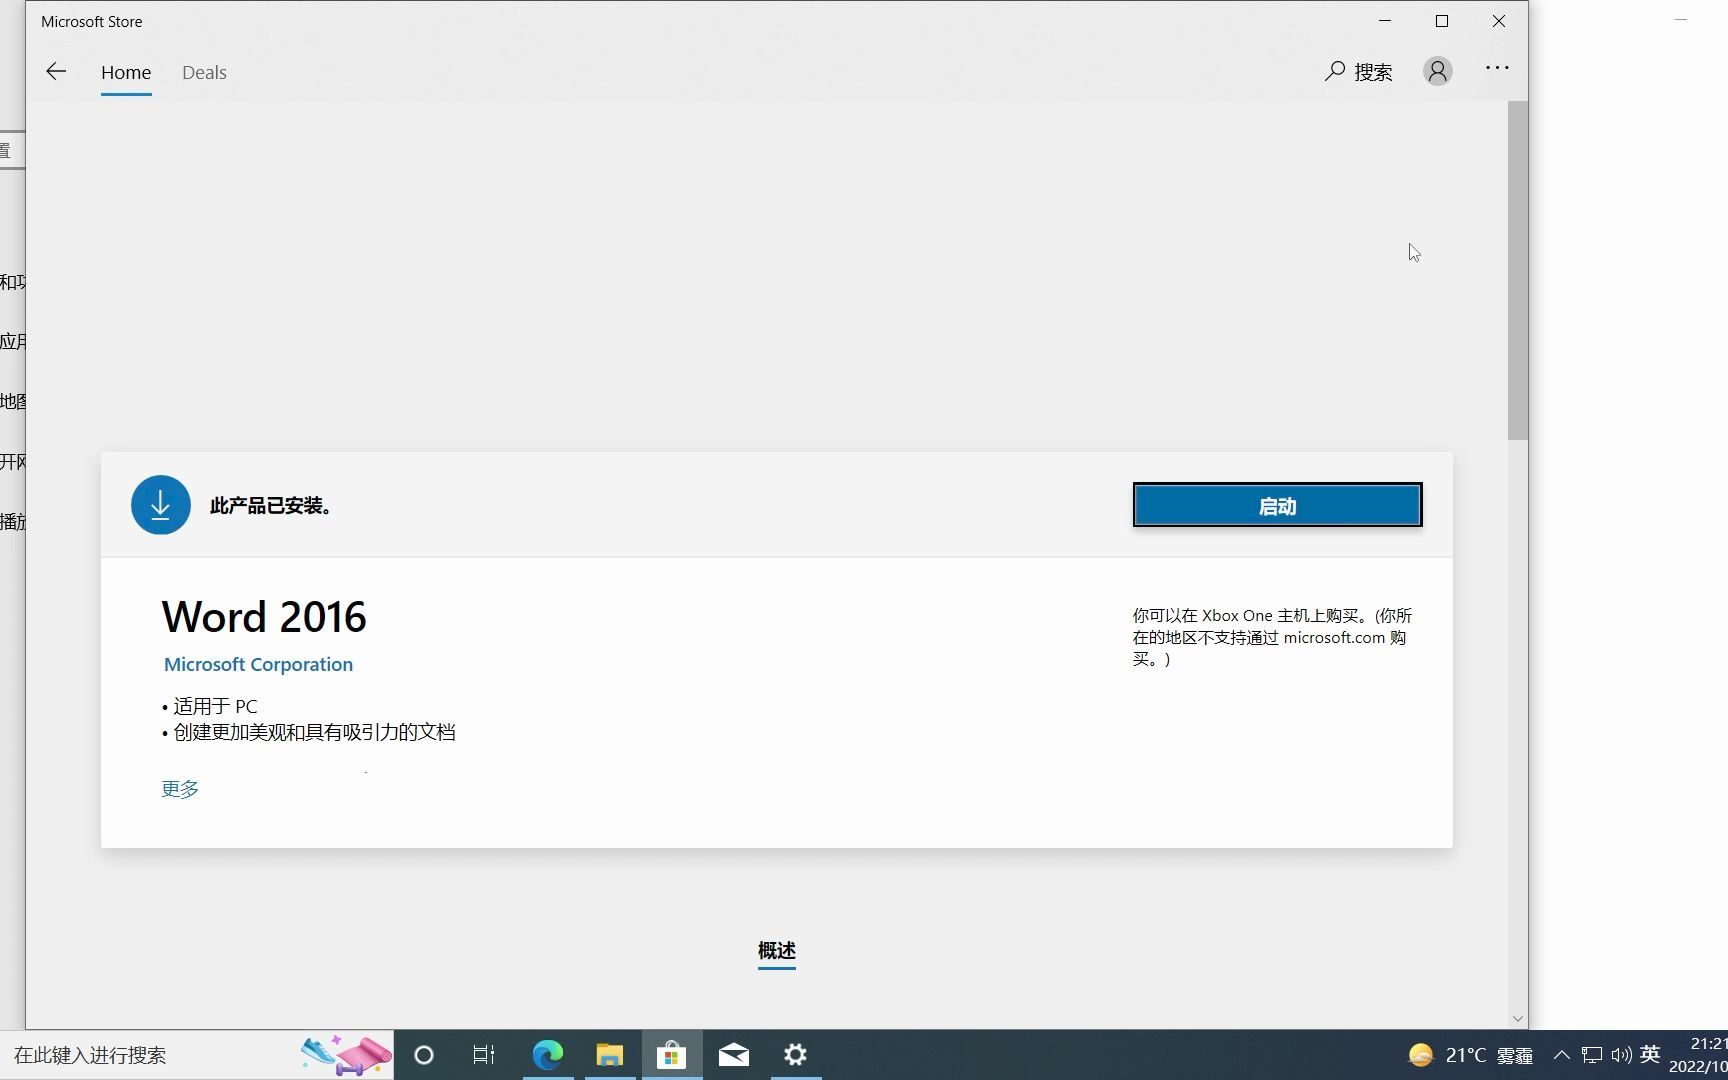Open search in the Microsoft Store

1358,71
